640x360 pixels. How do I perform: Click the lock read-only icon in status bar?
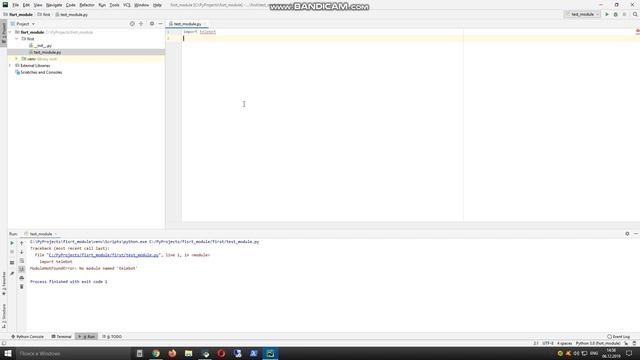(x=626, y=343)
